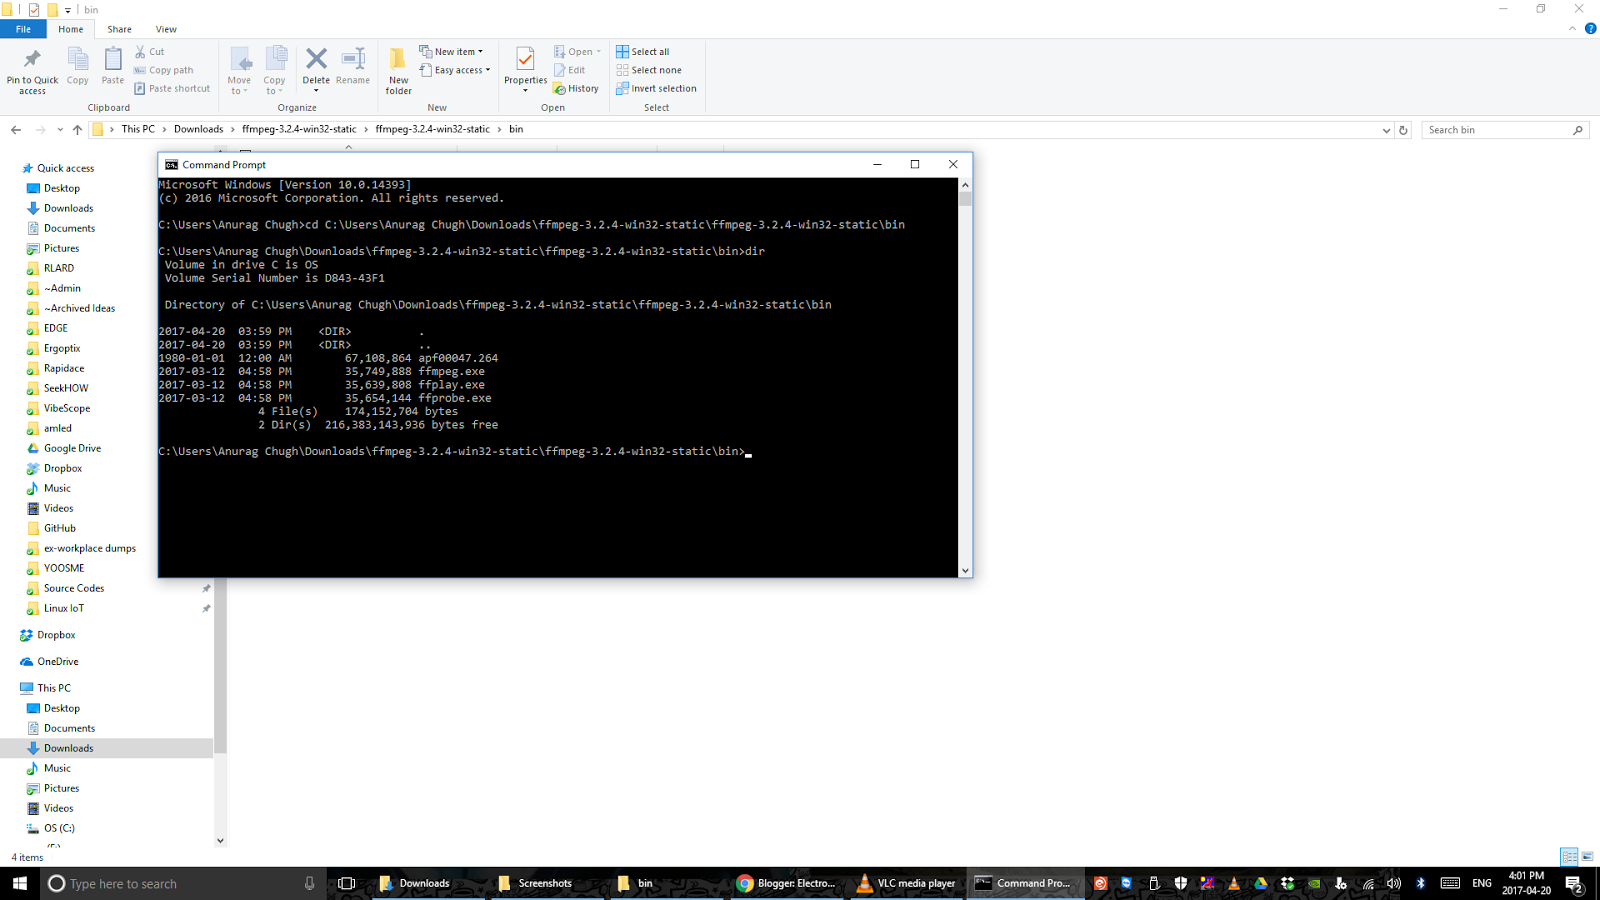This screenshot has width=1600, height=900.
Task: Select Downloads under This PC
Action: (x=68, y=748)
